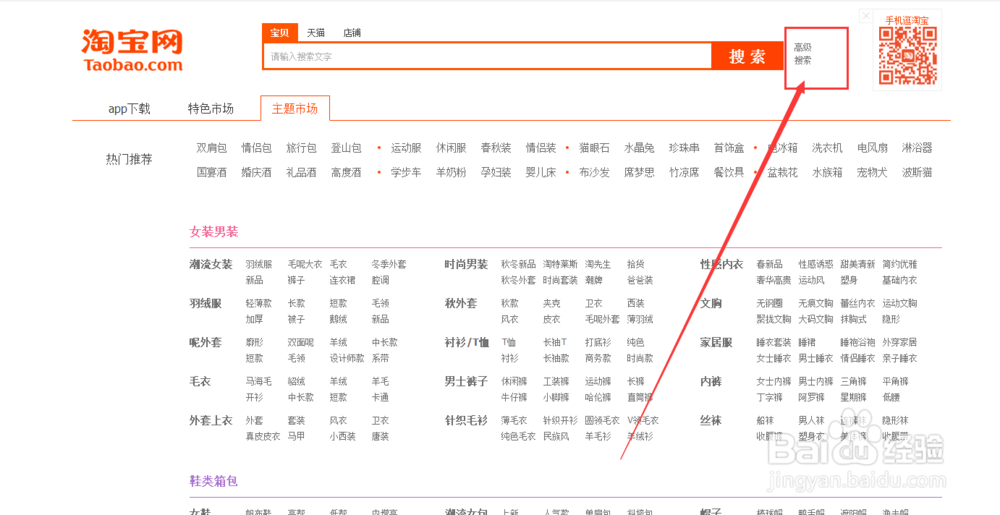Click the 淋浴器 link

(x=917, y=148)
